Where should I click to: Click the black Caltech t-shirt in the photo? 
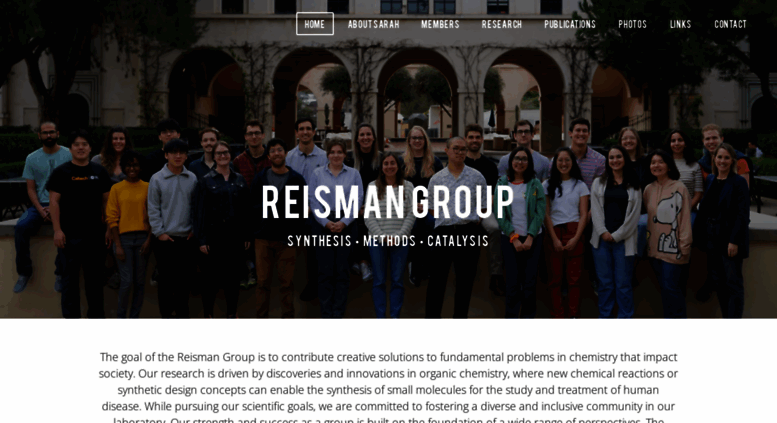coord(78,196)
